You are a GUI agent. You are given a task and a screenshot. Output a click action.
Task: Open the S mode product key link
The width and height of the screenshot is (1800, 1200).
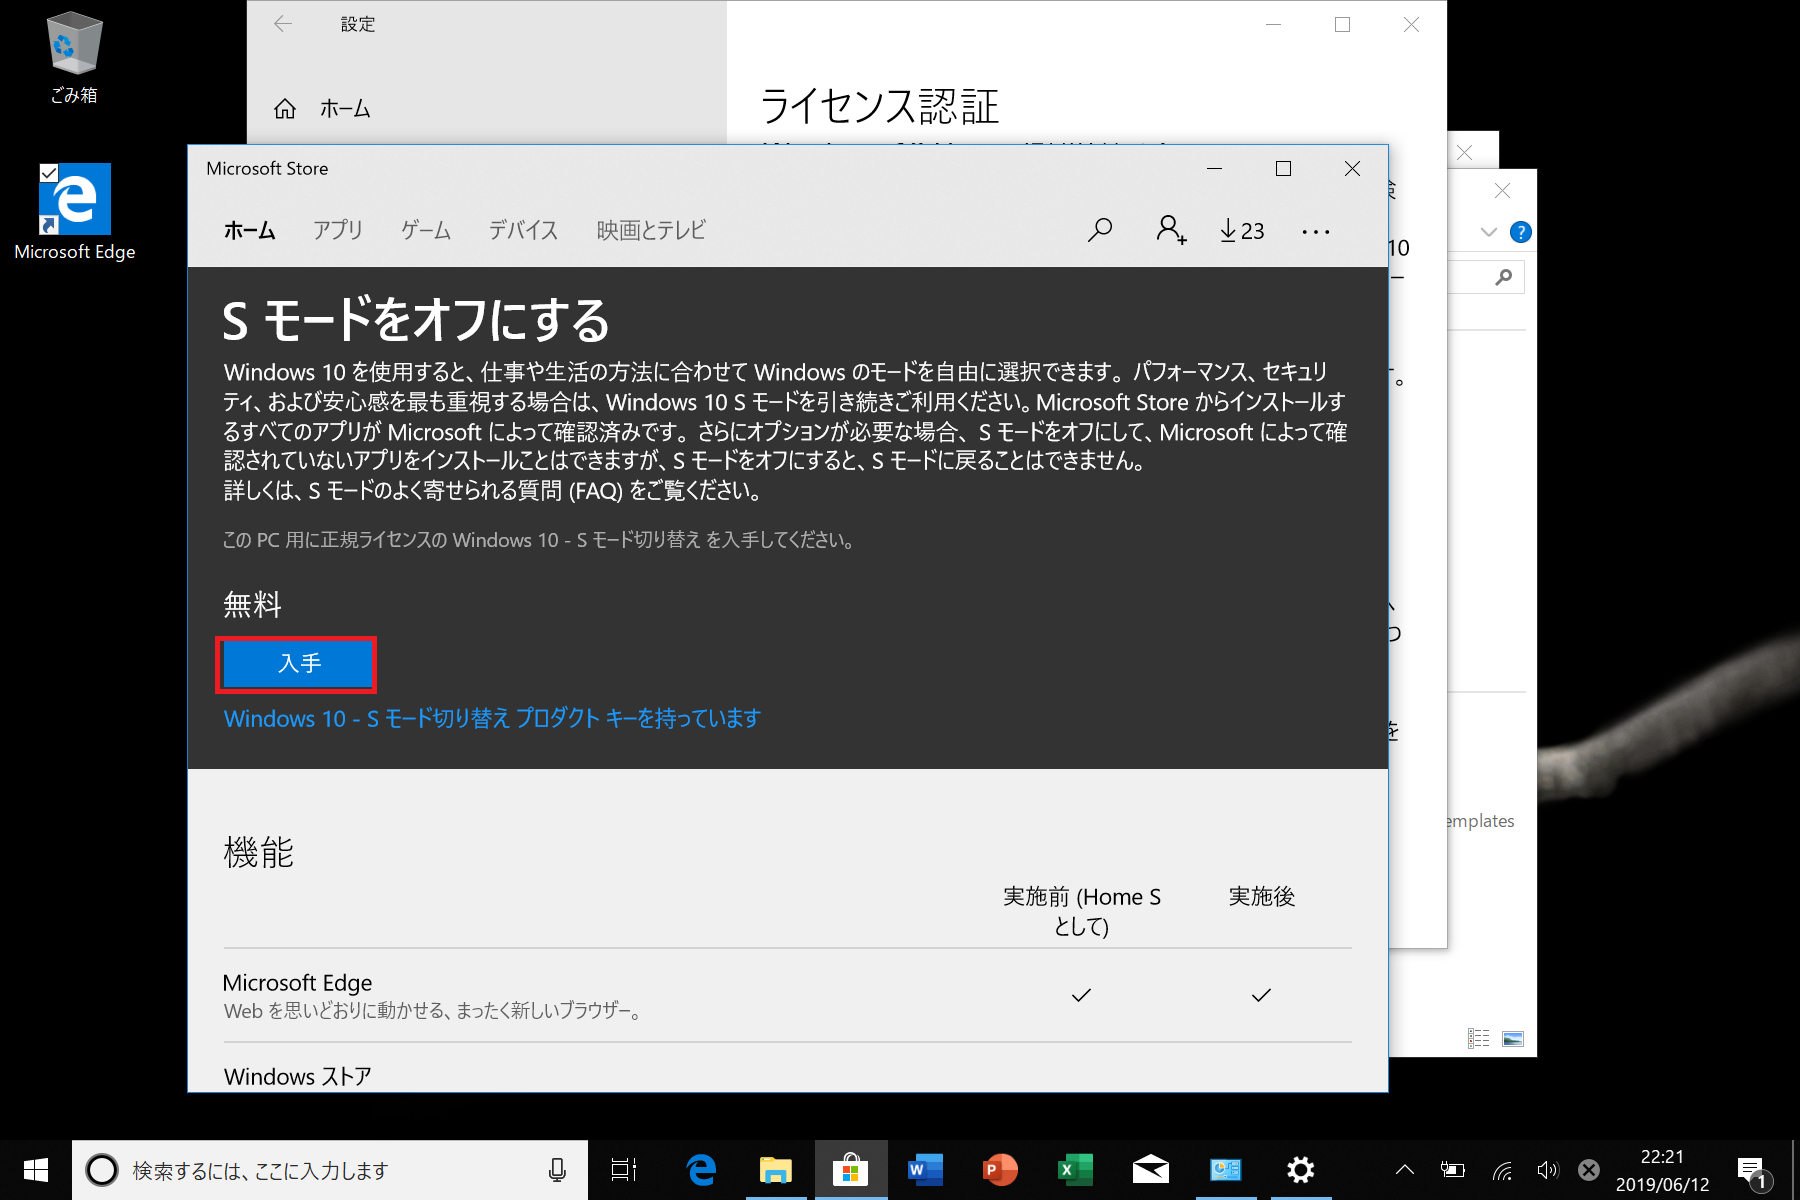pyautogui.click(x=492, y=718)
